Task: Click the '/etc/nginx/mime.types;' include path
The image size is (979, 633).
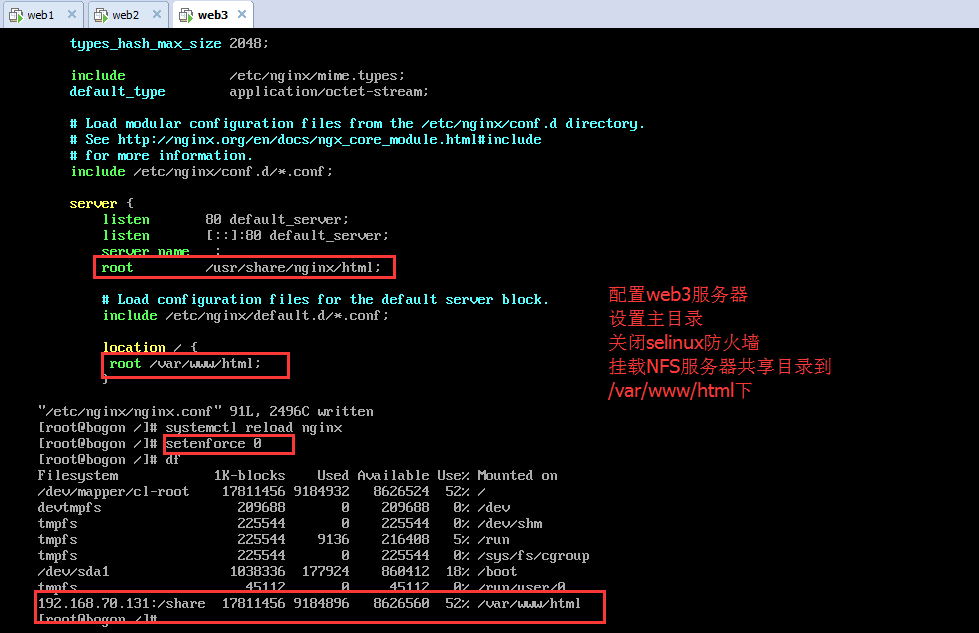Action: 317,76
